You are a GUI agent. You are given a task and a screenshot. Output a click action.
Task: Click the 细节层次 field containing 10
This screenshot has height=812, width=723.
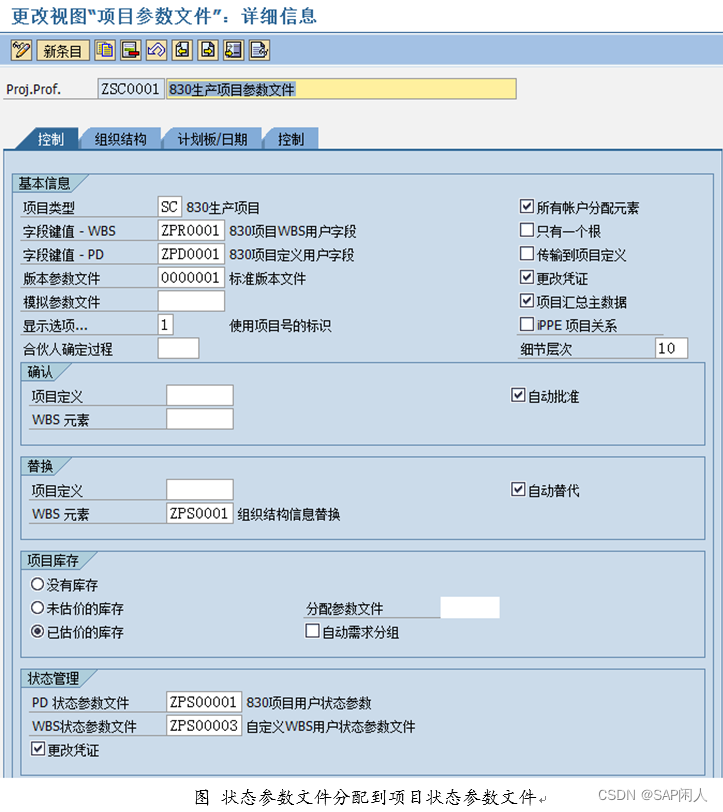point(671,348)
